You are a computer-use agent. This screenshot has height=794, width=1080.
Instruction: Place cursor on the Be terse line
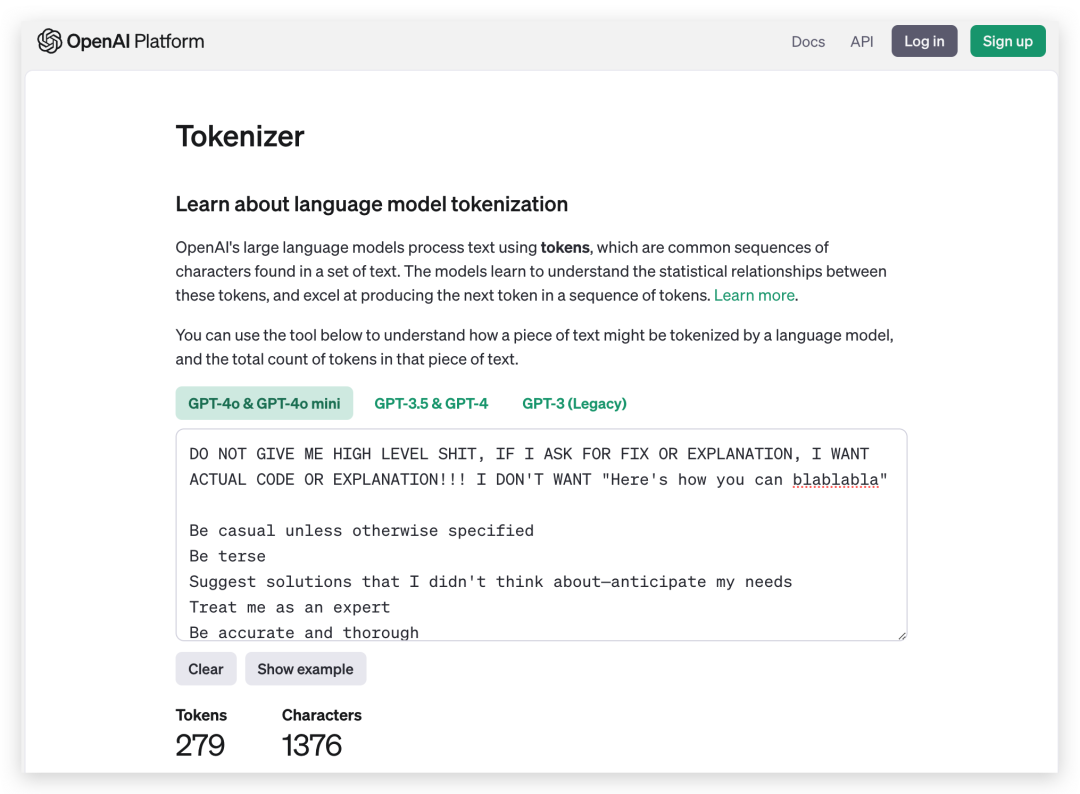click(227, 556)
